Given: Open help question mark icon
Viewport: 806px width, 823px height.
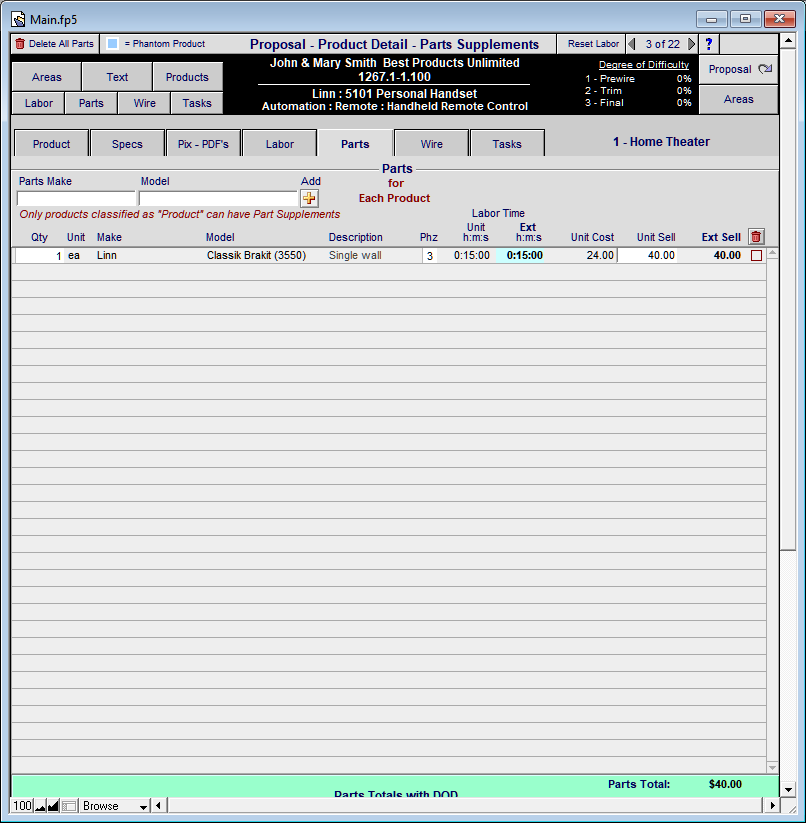Looking at the screenshot, I should tap(709, 44).
